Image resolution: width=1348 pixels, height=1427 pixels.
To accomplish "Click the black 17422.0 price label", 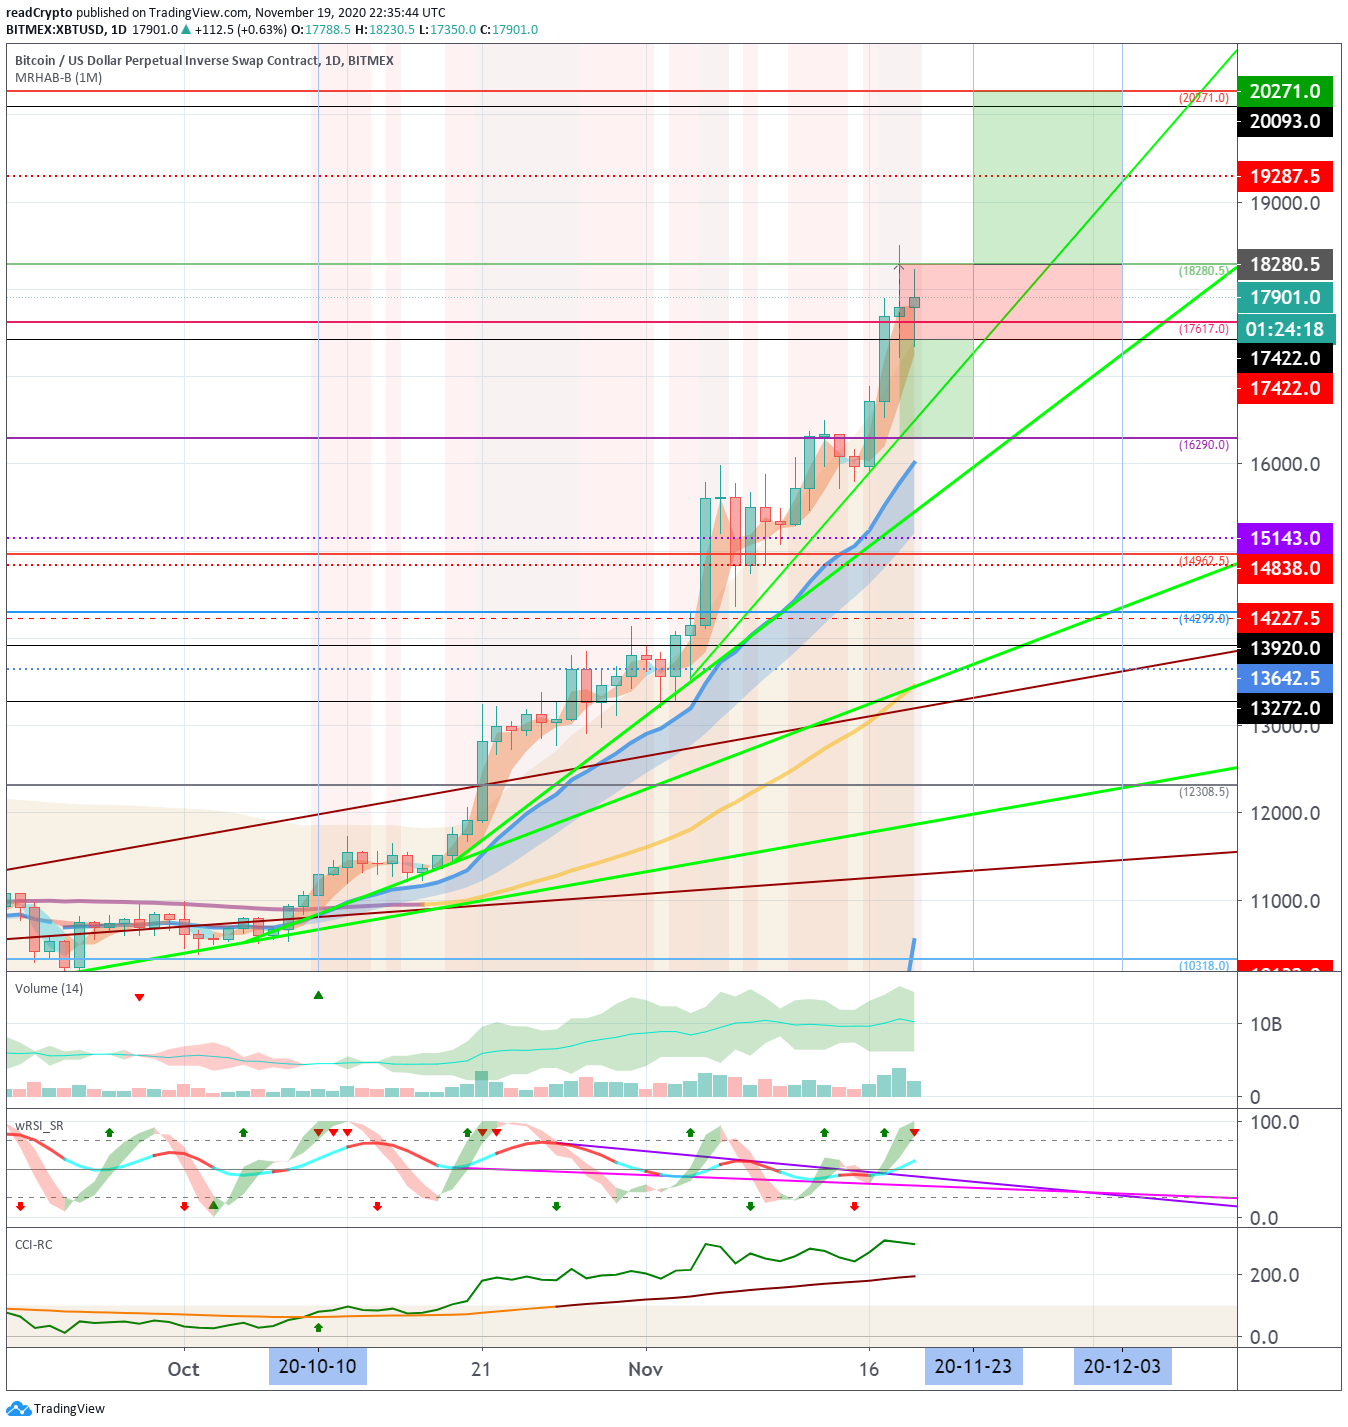I will point(1285,358).
